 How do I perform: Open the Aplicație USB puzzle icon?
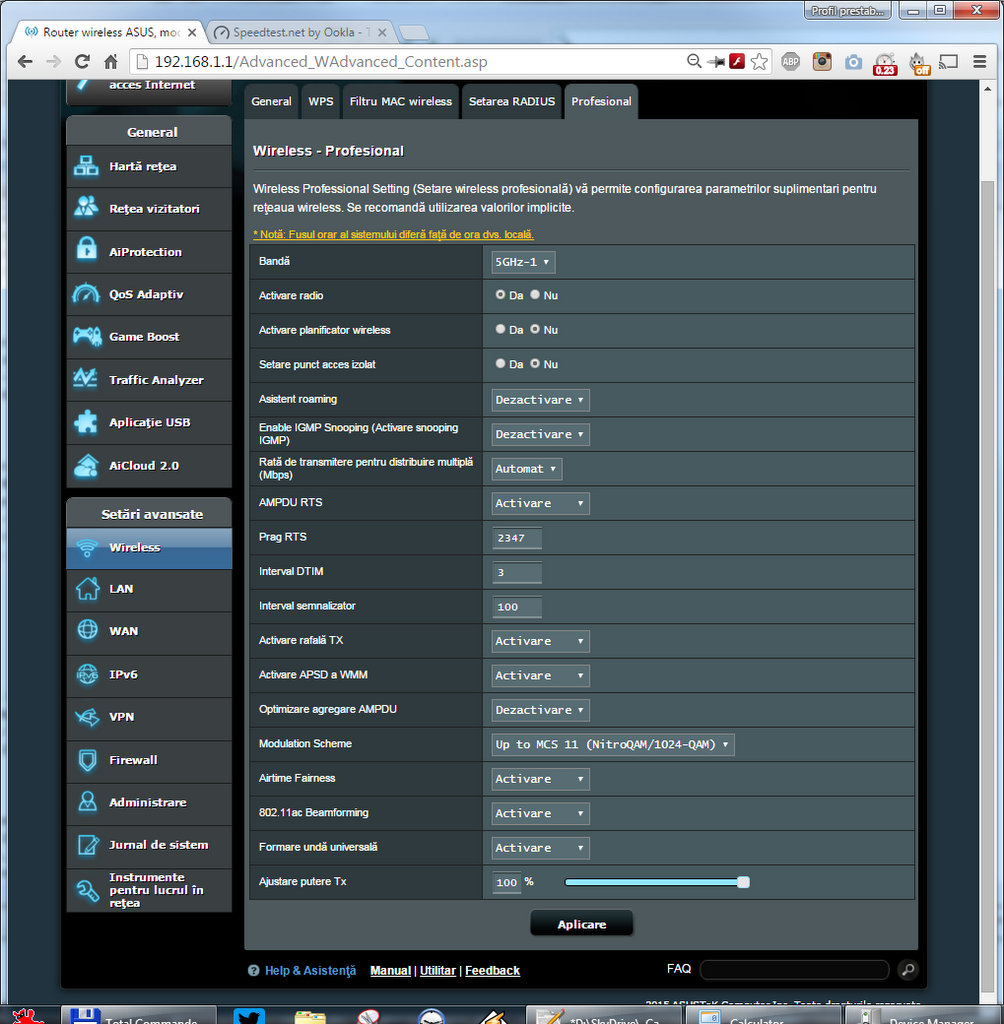(87, 423)
